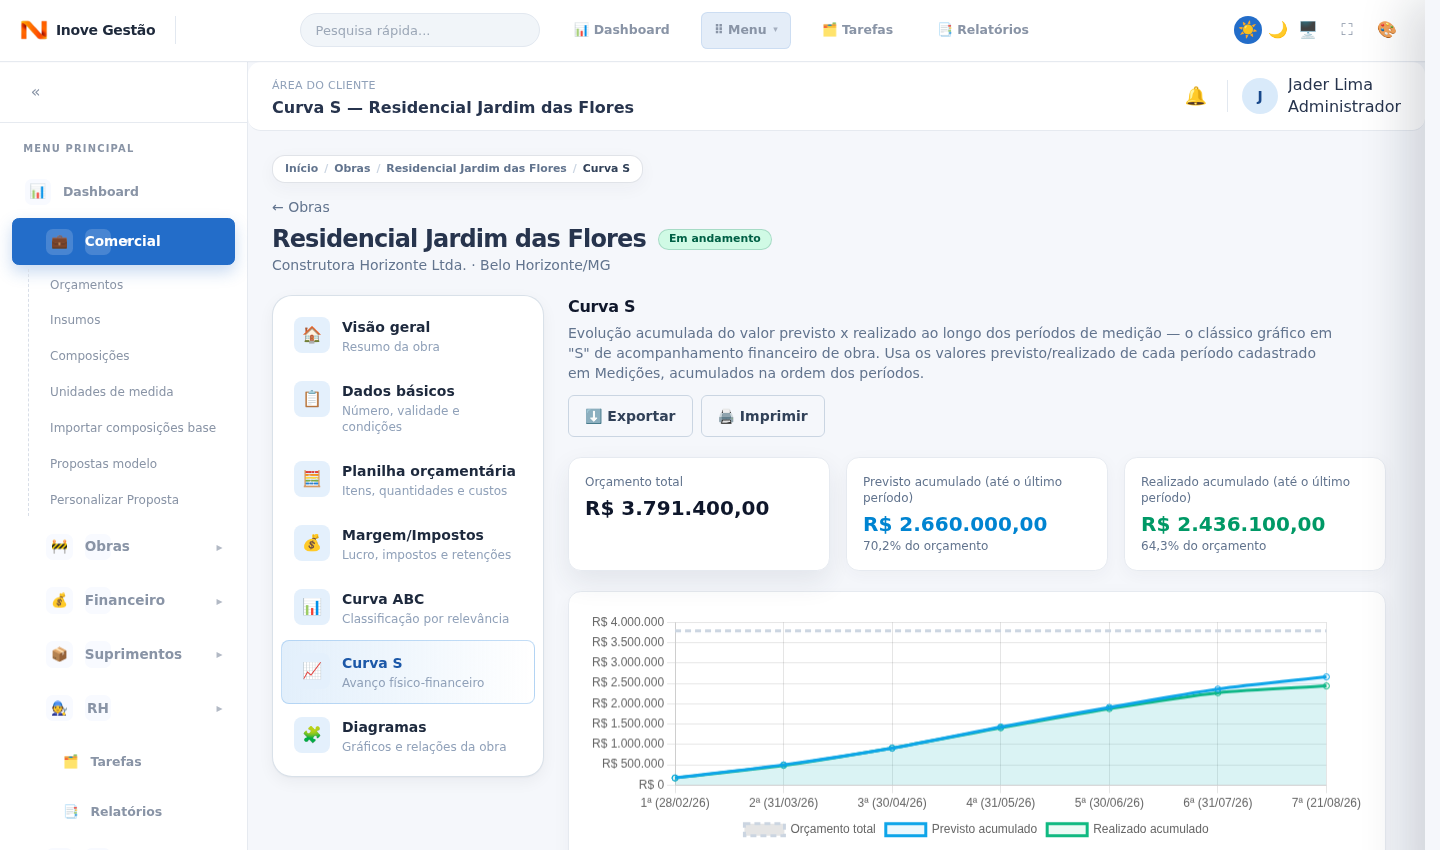The height and width of the screenshot is (850, 1440).
Task: Open Tarefas in top navigation
Action: [858, 30]
